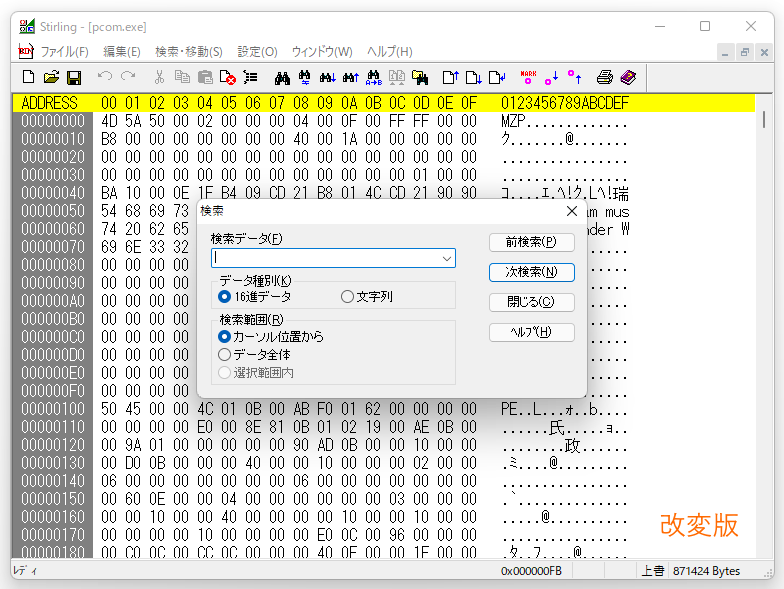Select the 16進データ radio button
Viewport: 784px width, 589px height.
(224, 296)
